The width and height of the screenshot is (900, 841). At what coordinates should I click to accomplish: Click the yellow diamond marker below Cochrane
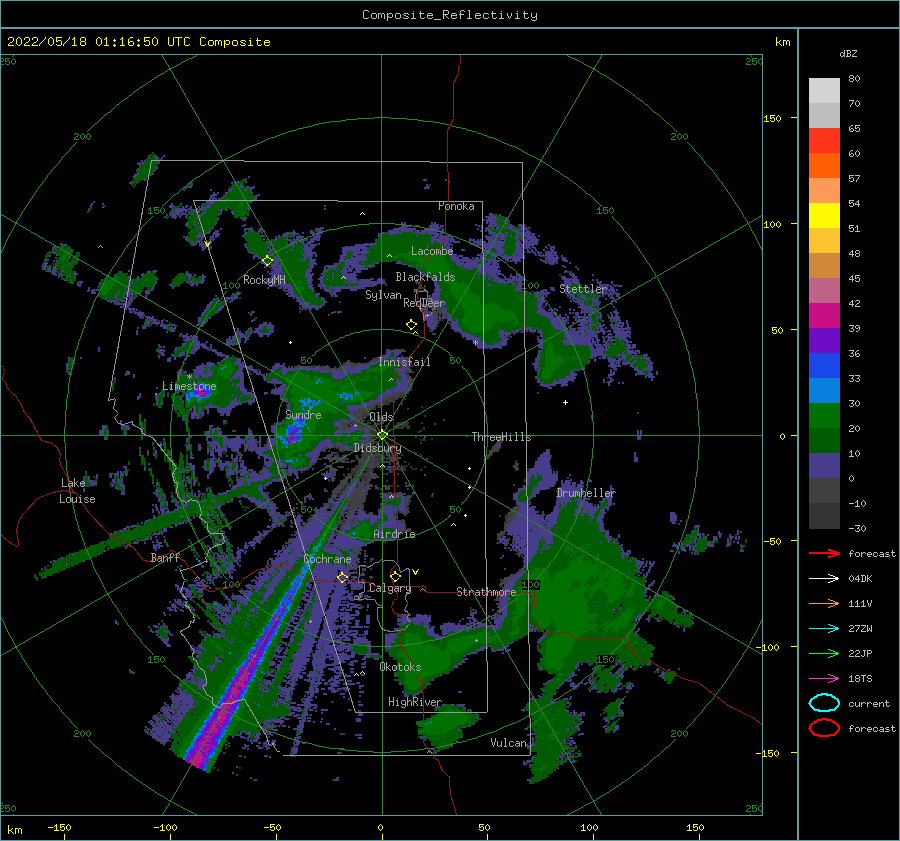click(342, 577)
